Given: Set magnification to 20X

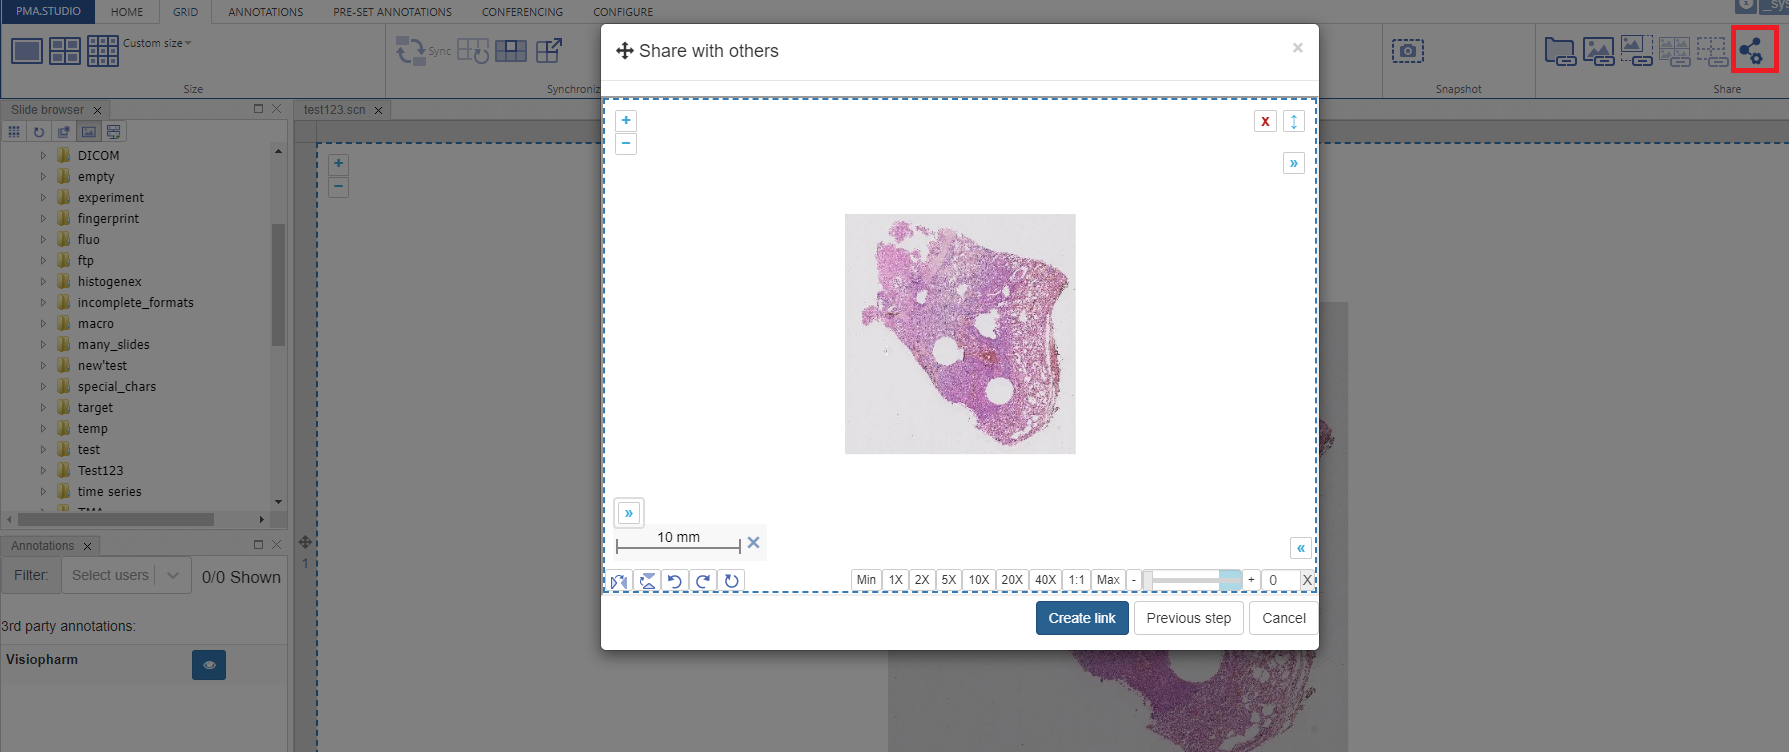Looking at the screenshot, I should pos(1012,580).
